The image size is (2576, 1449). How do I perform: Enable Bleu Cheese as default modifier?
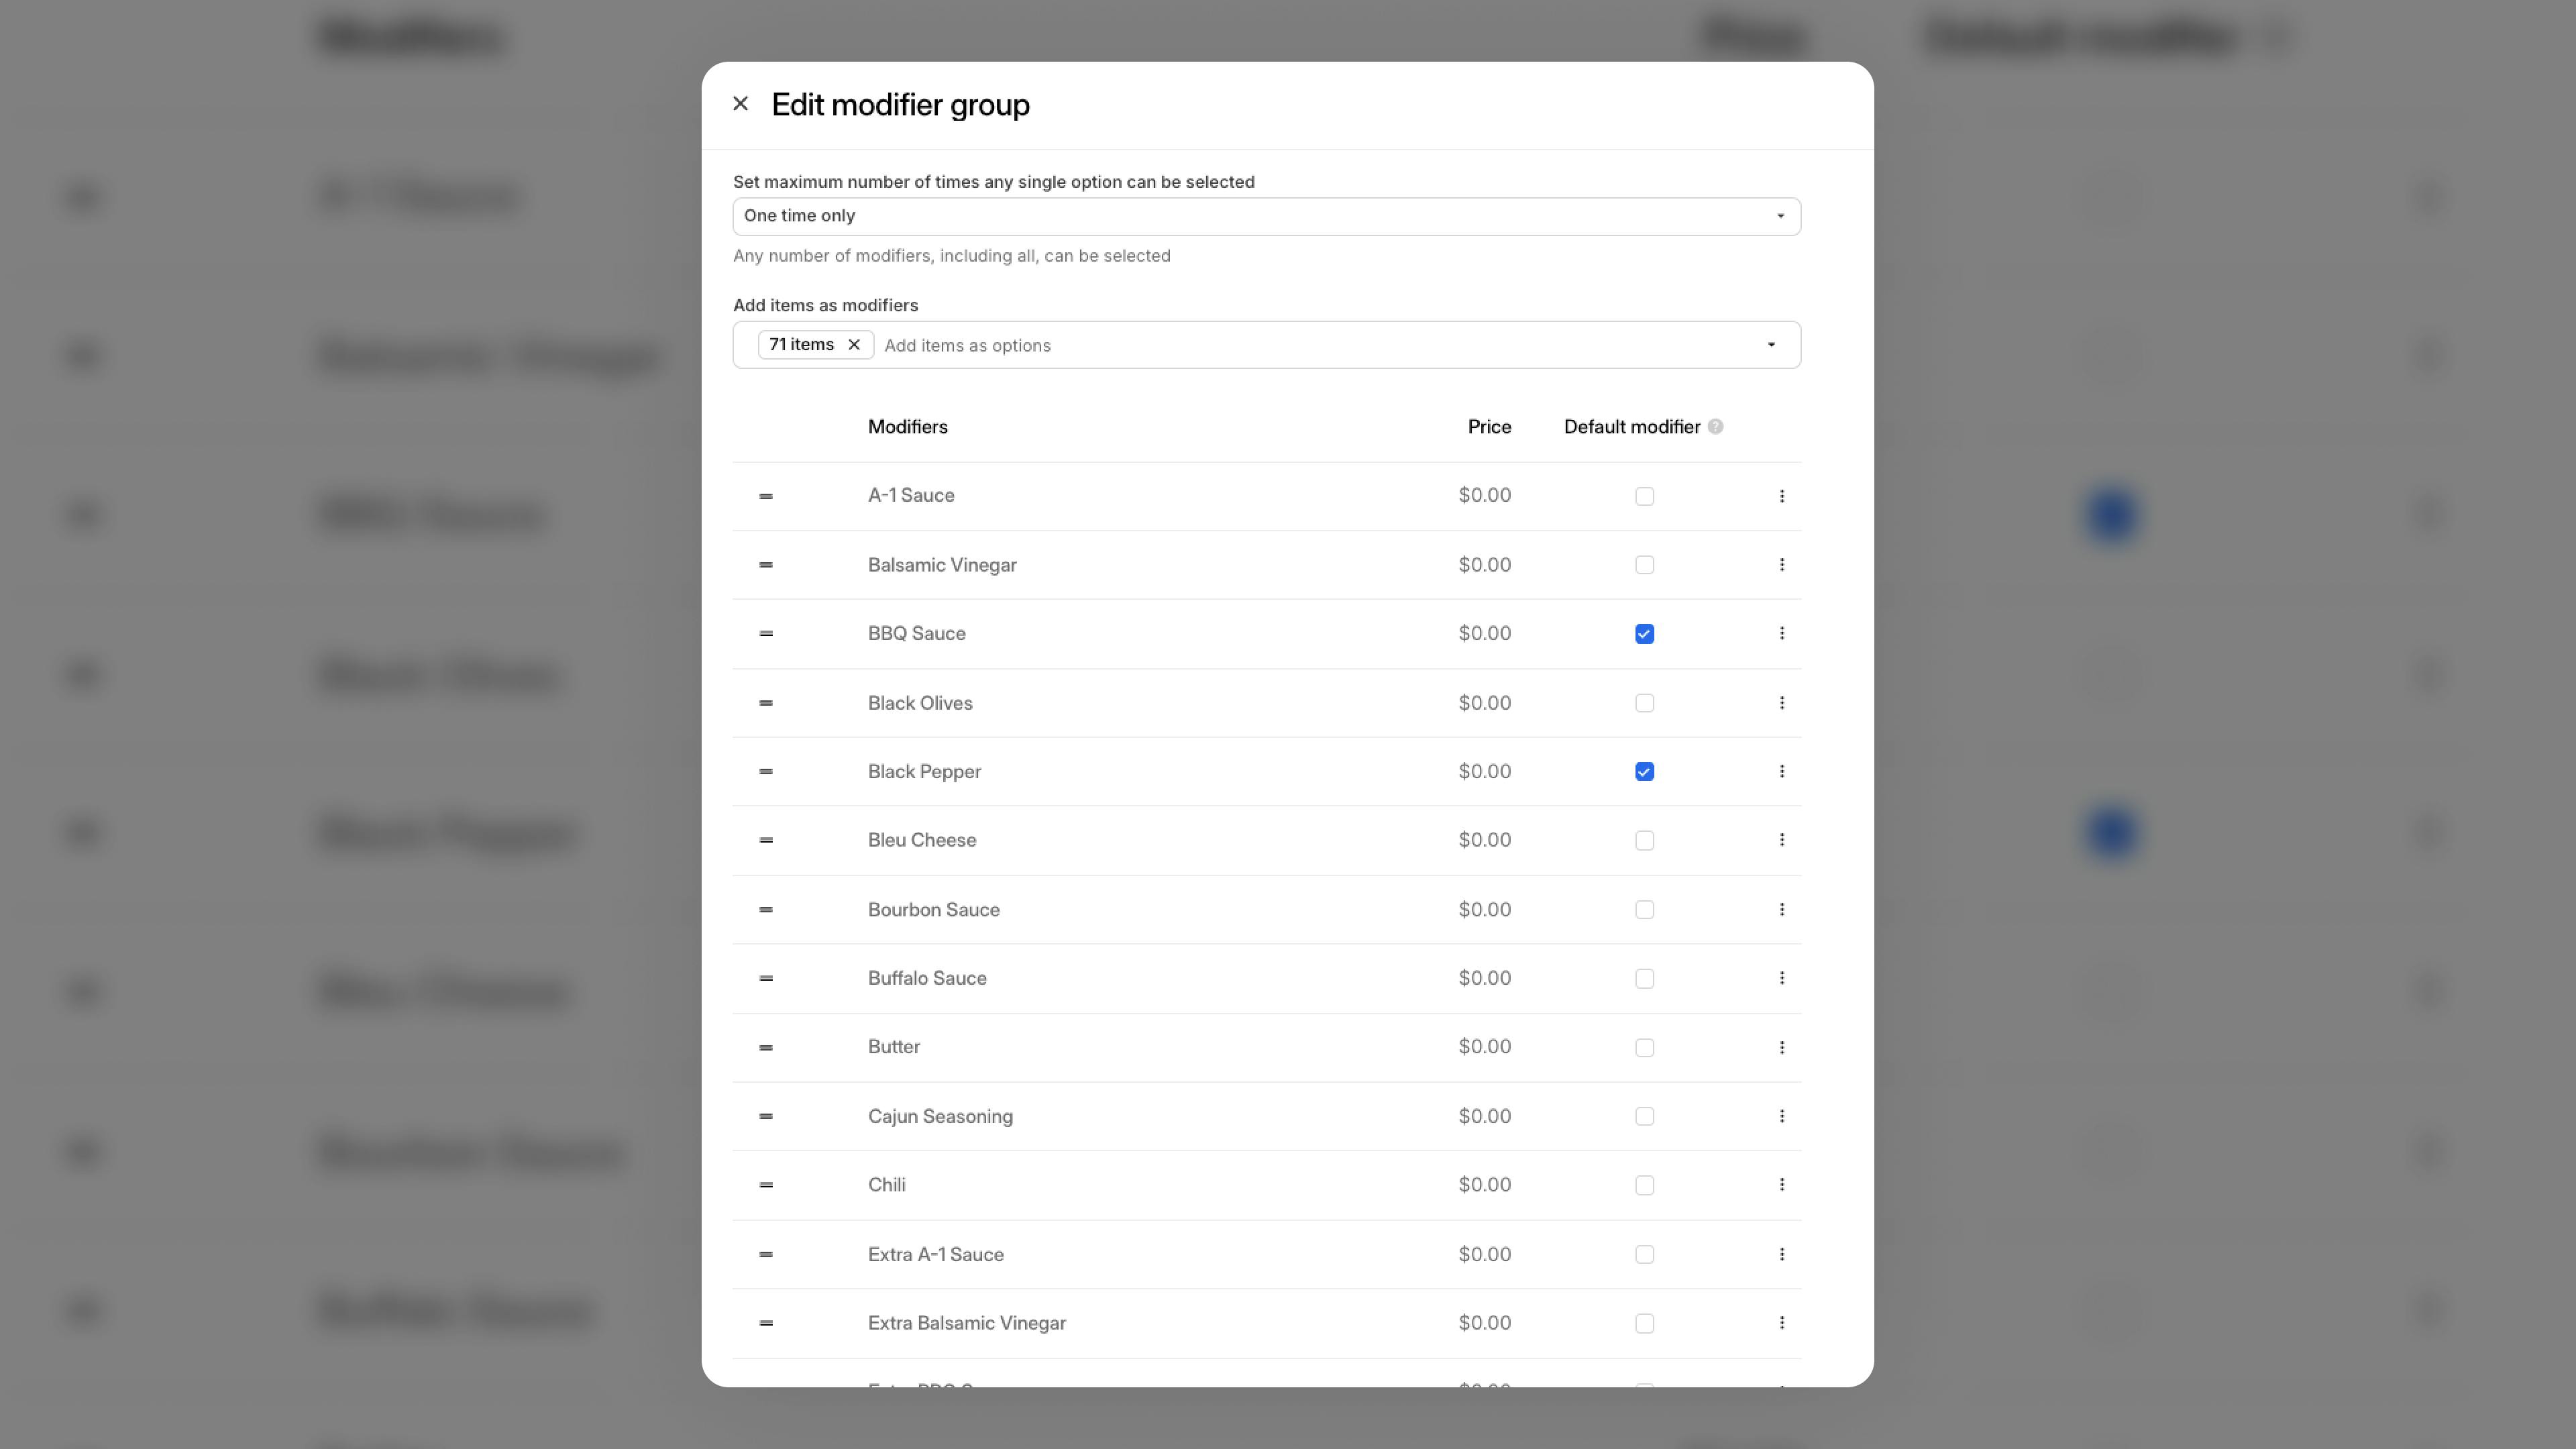coord(1644,841)
